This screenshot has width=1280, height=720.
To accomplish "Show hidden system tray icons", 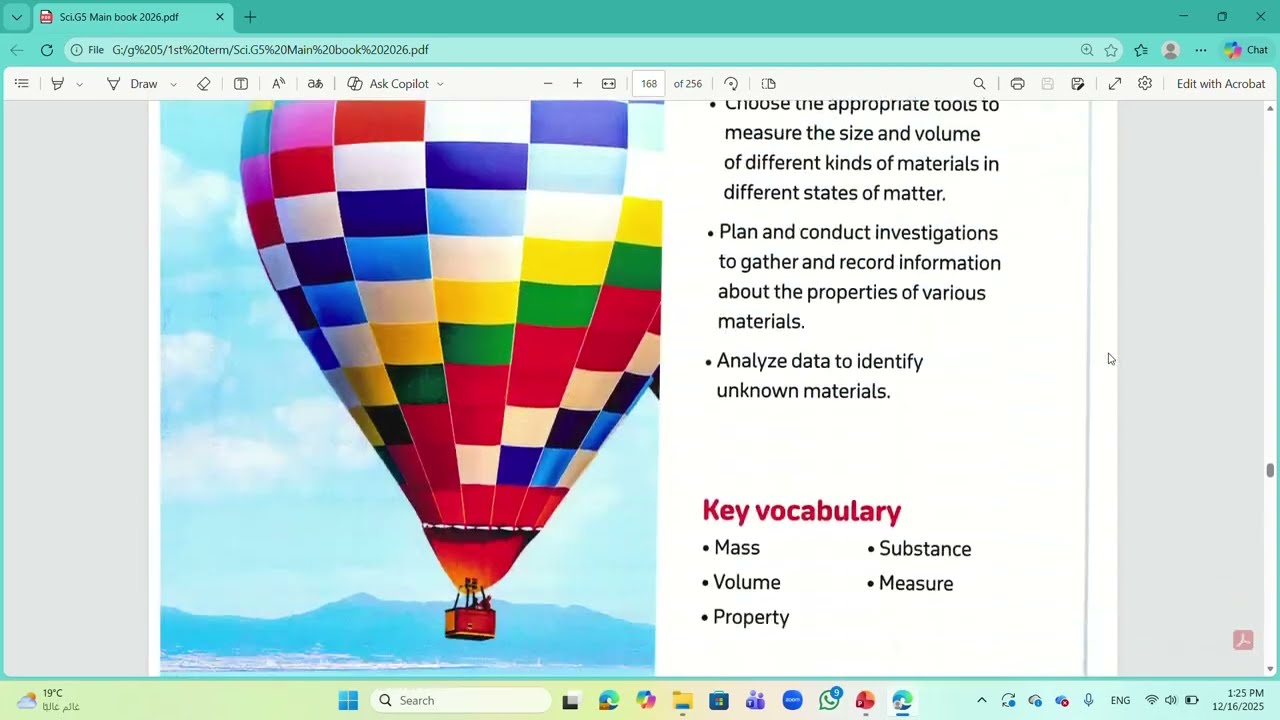I will [x=981, y=701].
